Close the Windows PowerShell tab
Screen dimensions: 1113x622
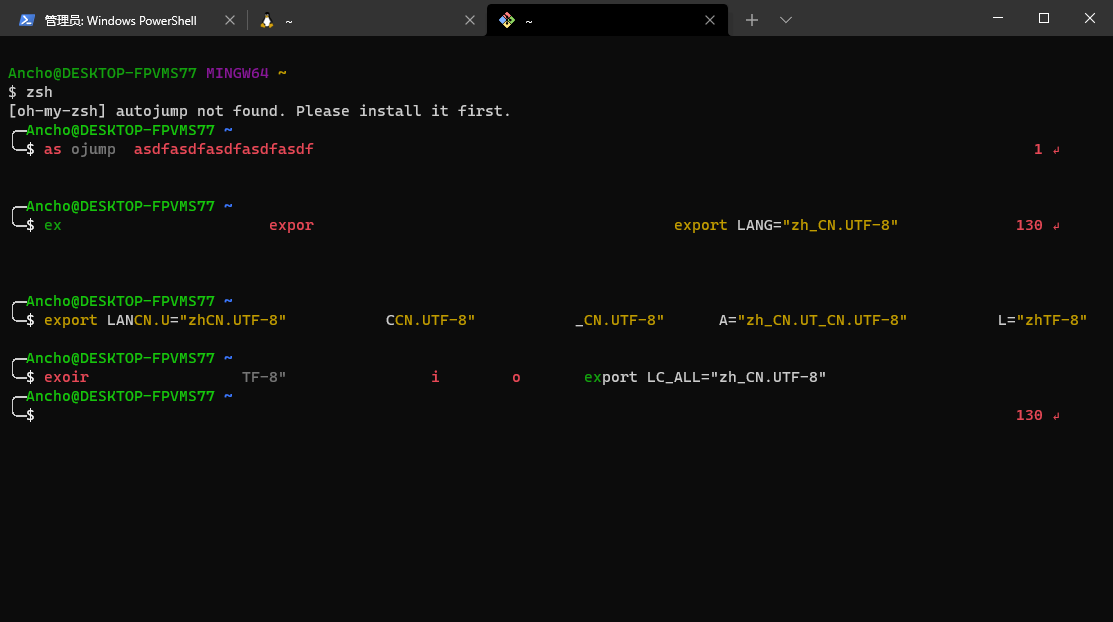point(232,19)
